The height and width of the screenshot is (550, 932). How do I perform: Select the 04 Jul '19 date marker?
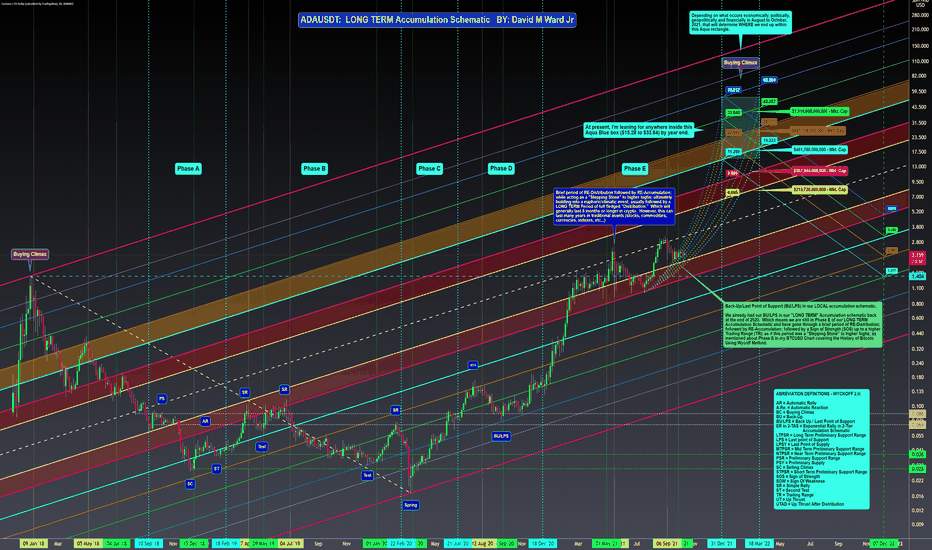point(289,543)
